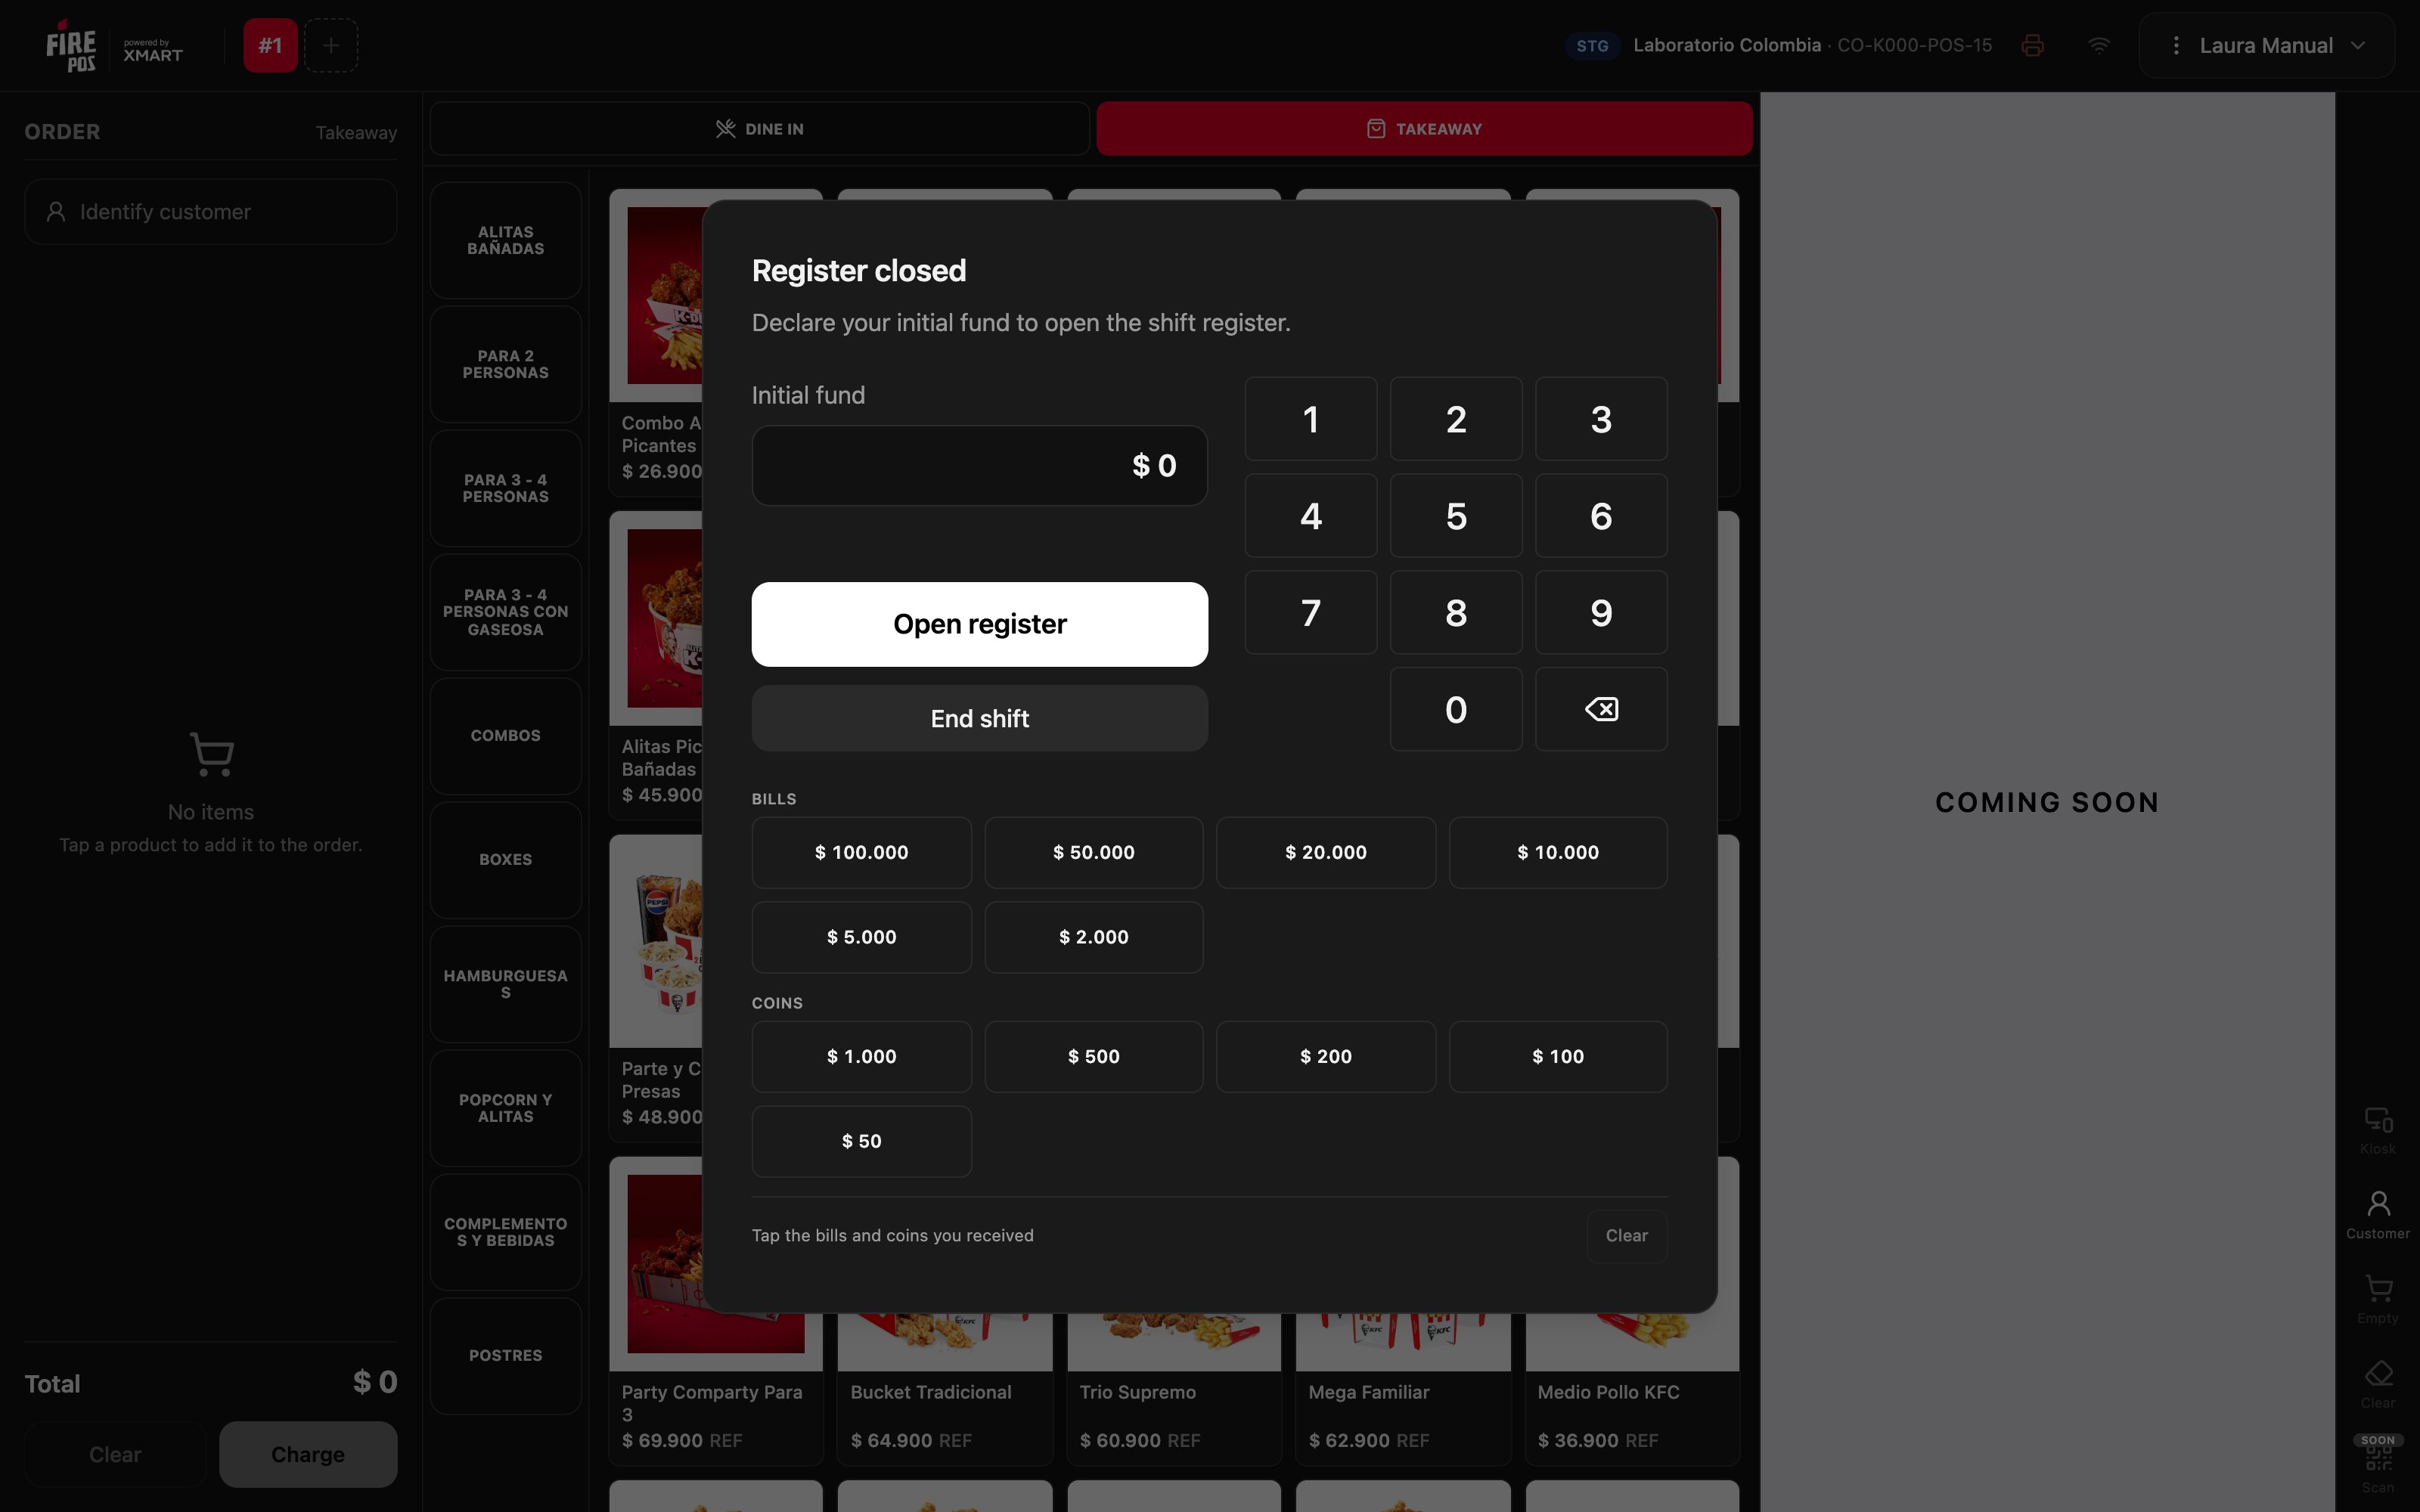The width and height of the screenshot is (2420, 1512).
Task: Tap keypad digit 5
Action: pos(1456,516)
